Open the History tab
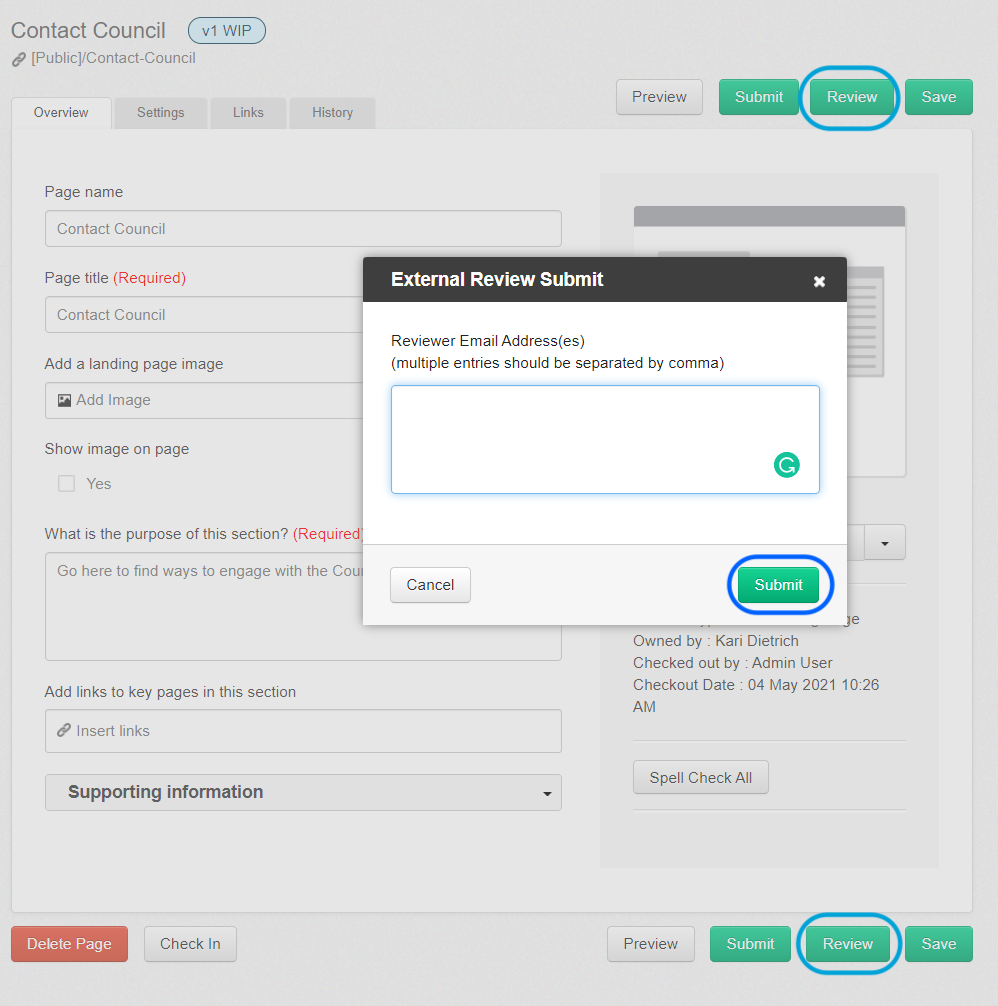 coord(332,113)
